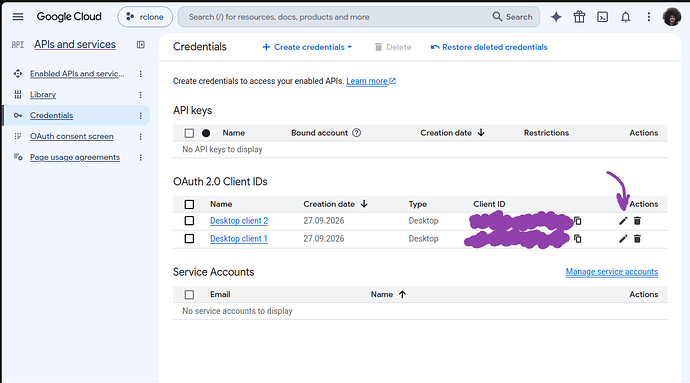This screenshot has width=690, height=383.
Task: Click the OAuth table Client ID column header
Action: 489,204
